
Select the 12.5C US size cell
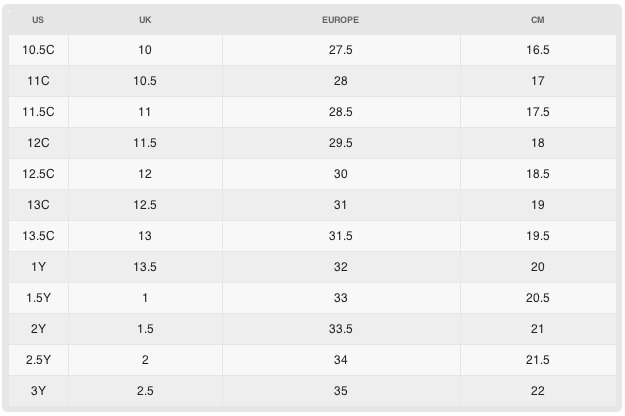pyautogui.click(x=38, y=174)
